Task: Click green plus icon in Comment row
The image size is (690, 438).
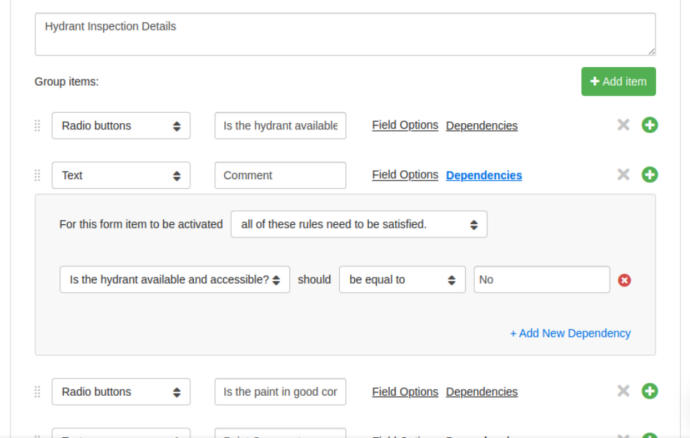Action: click(650, 175)
